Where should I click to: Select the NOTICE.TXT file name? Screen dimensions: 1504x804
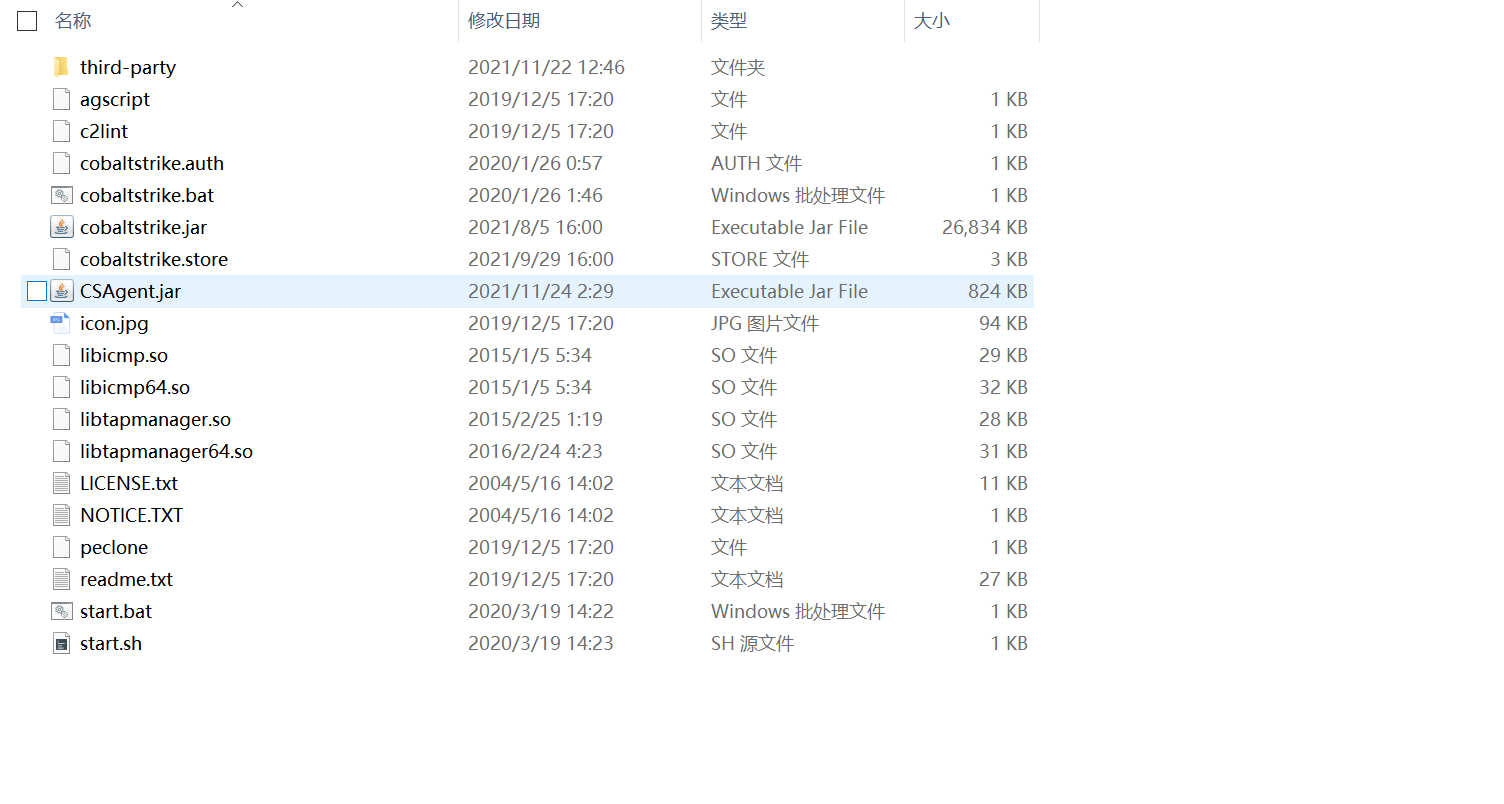tap(132, 515)
